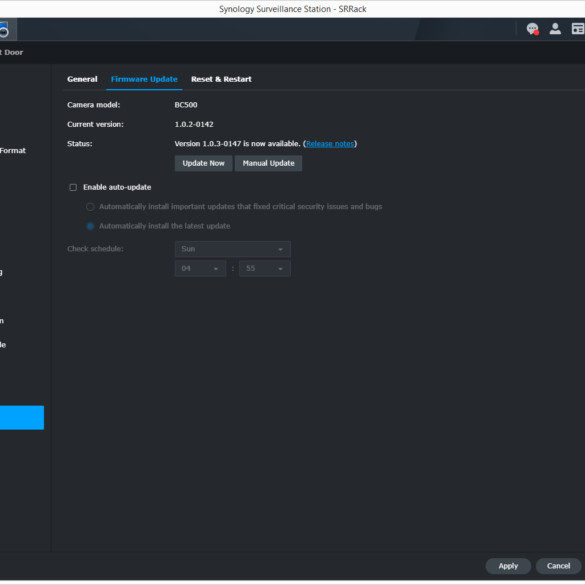This screenshot has height=585, width=585.
Task: Switch to the General tab
Action: [82, 79]
